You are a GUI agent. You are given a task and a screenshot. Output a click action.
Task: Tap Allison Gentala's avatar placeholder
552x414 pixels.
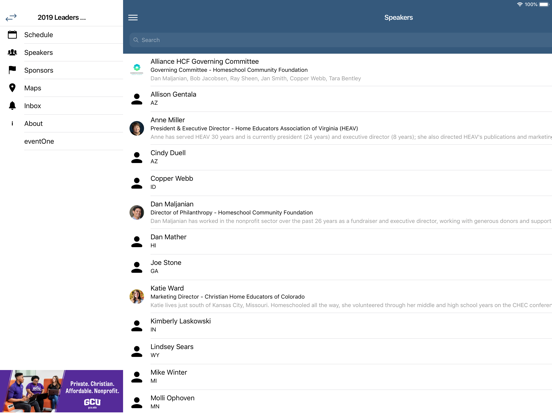137,99
